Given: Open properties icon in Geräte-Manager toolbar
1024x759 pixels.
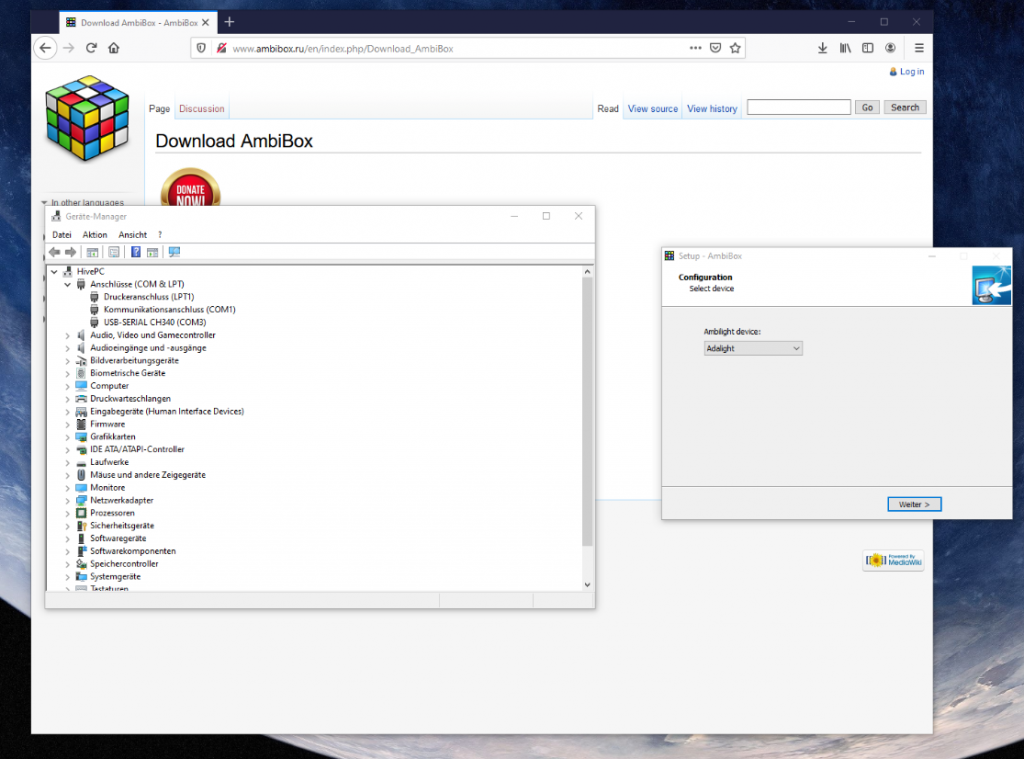Looking at the screenshot, I should 114,252.
